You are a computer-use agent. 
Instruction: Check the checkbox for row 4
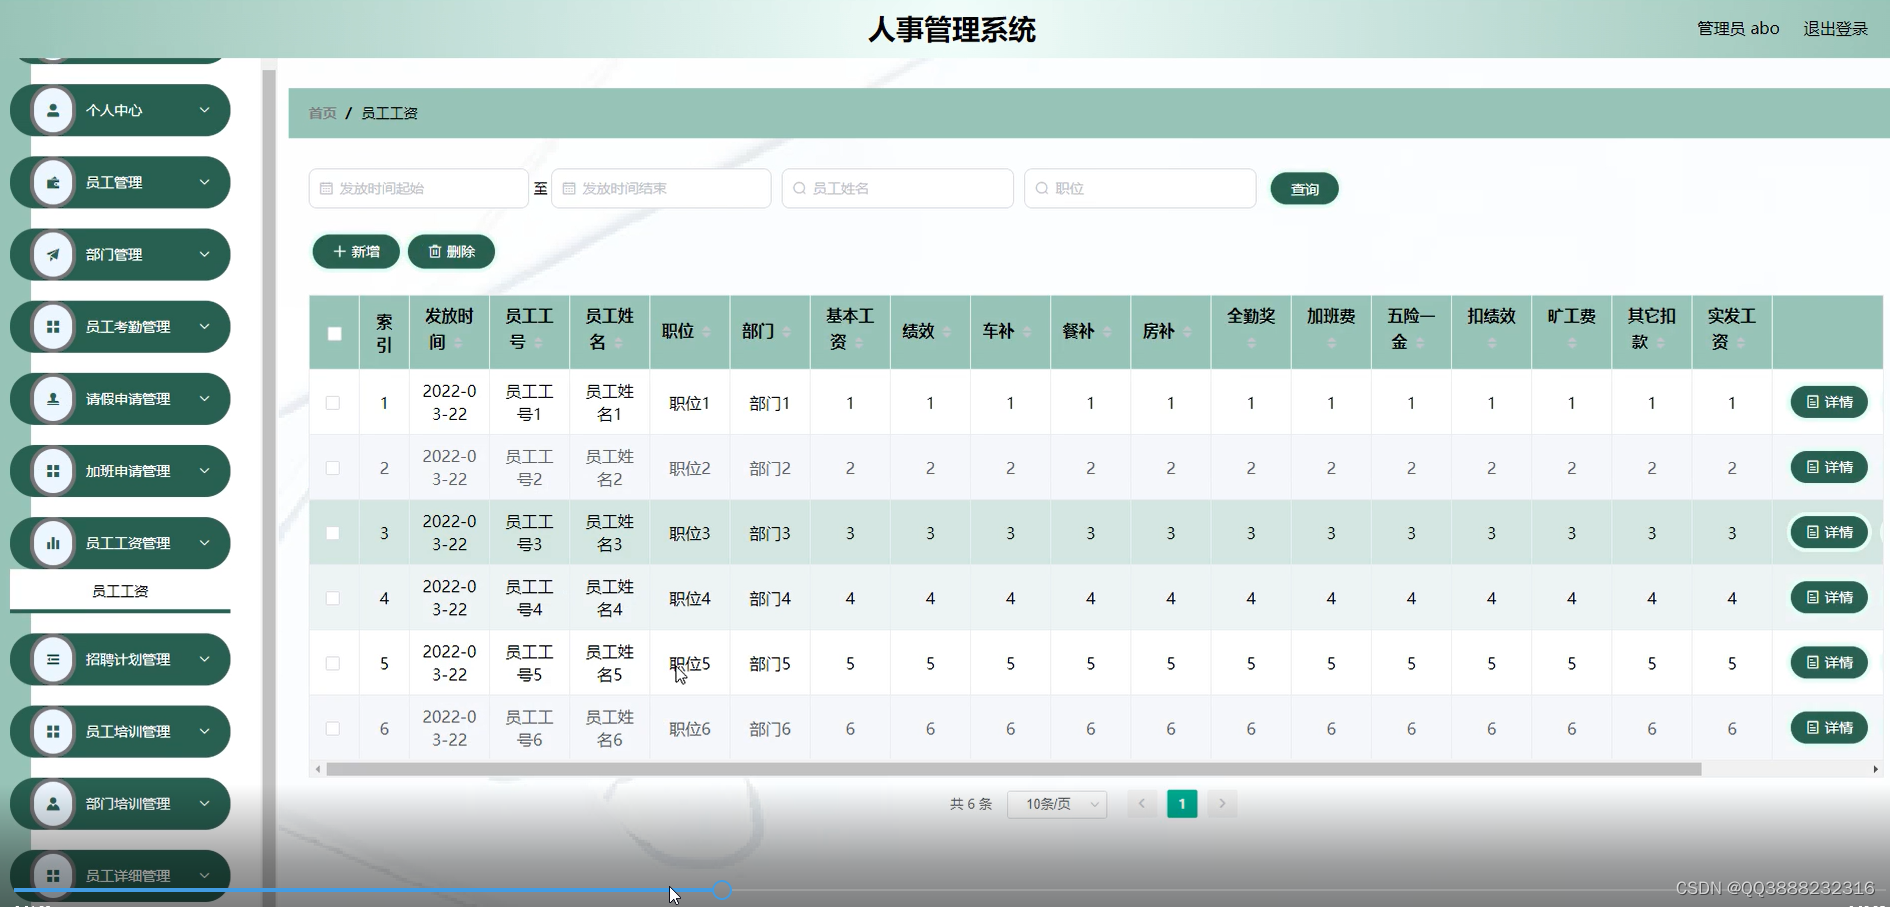click(333, 598)
